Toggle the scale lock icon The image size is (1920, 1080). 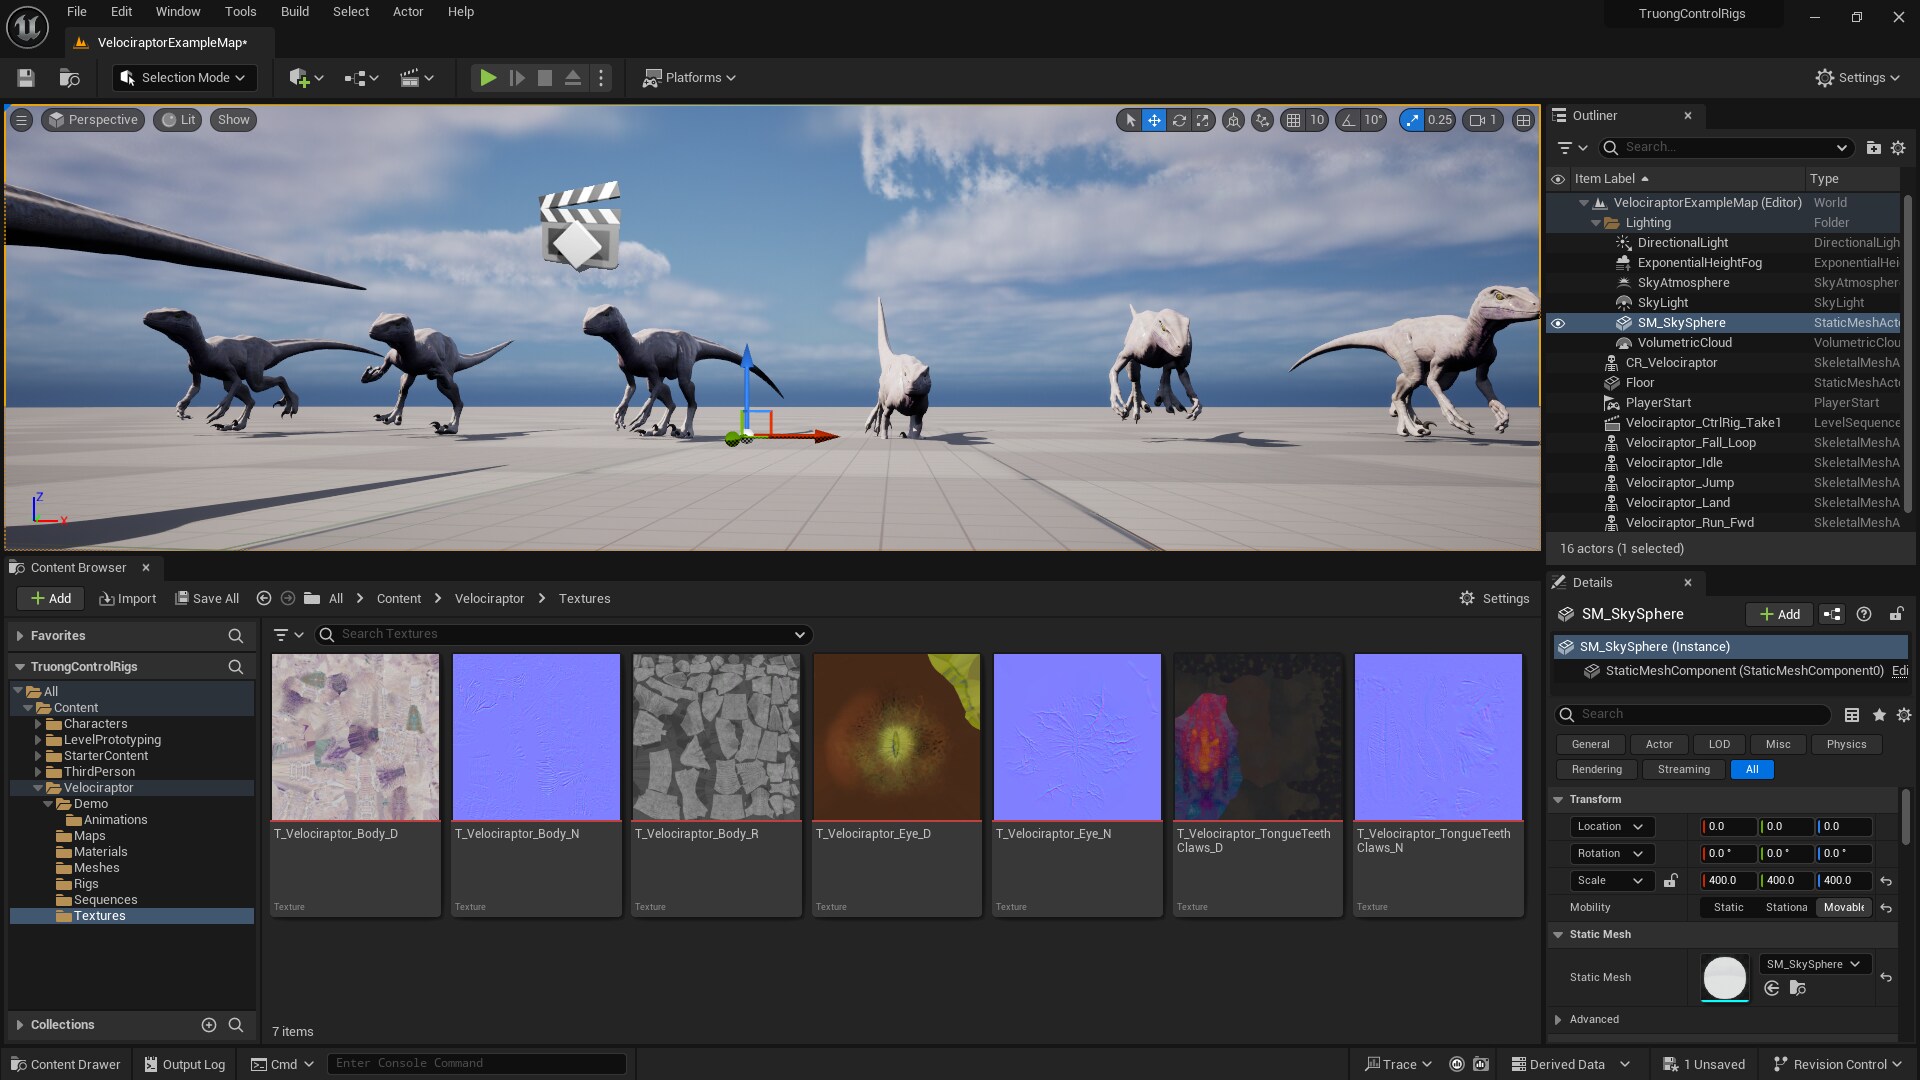pos(1670,881)
